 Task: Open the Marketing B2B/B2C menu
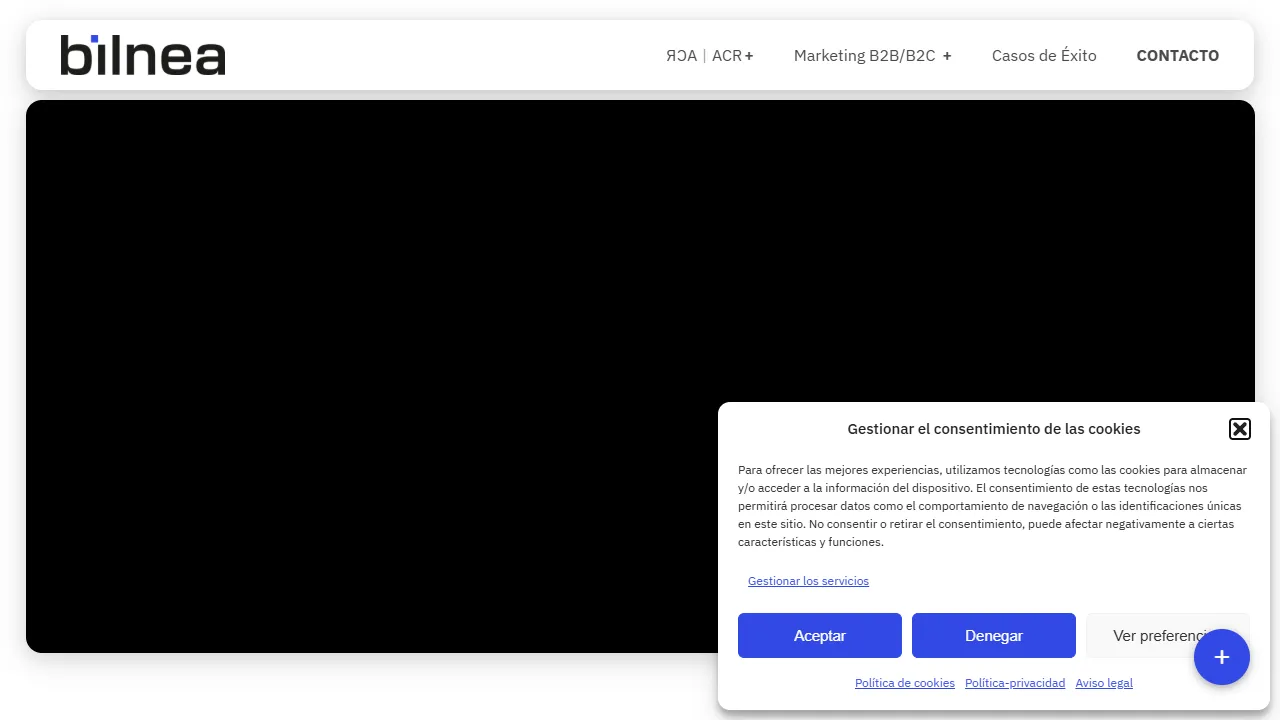[x=865, y=56]
